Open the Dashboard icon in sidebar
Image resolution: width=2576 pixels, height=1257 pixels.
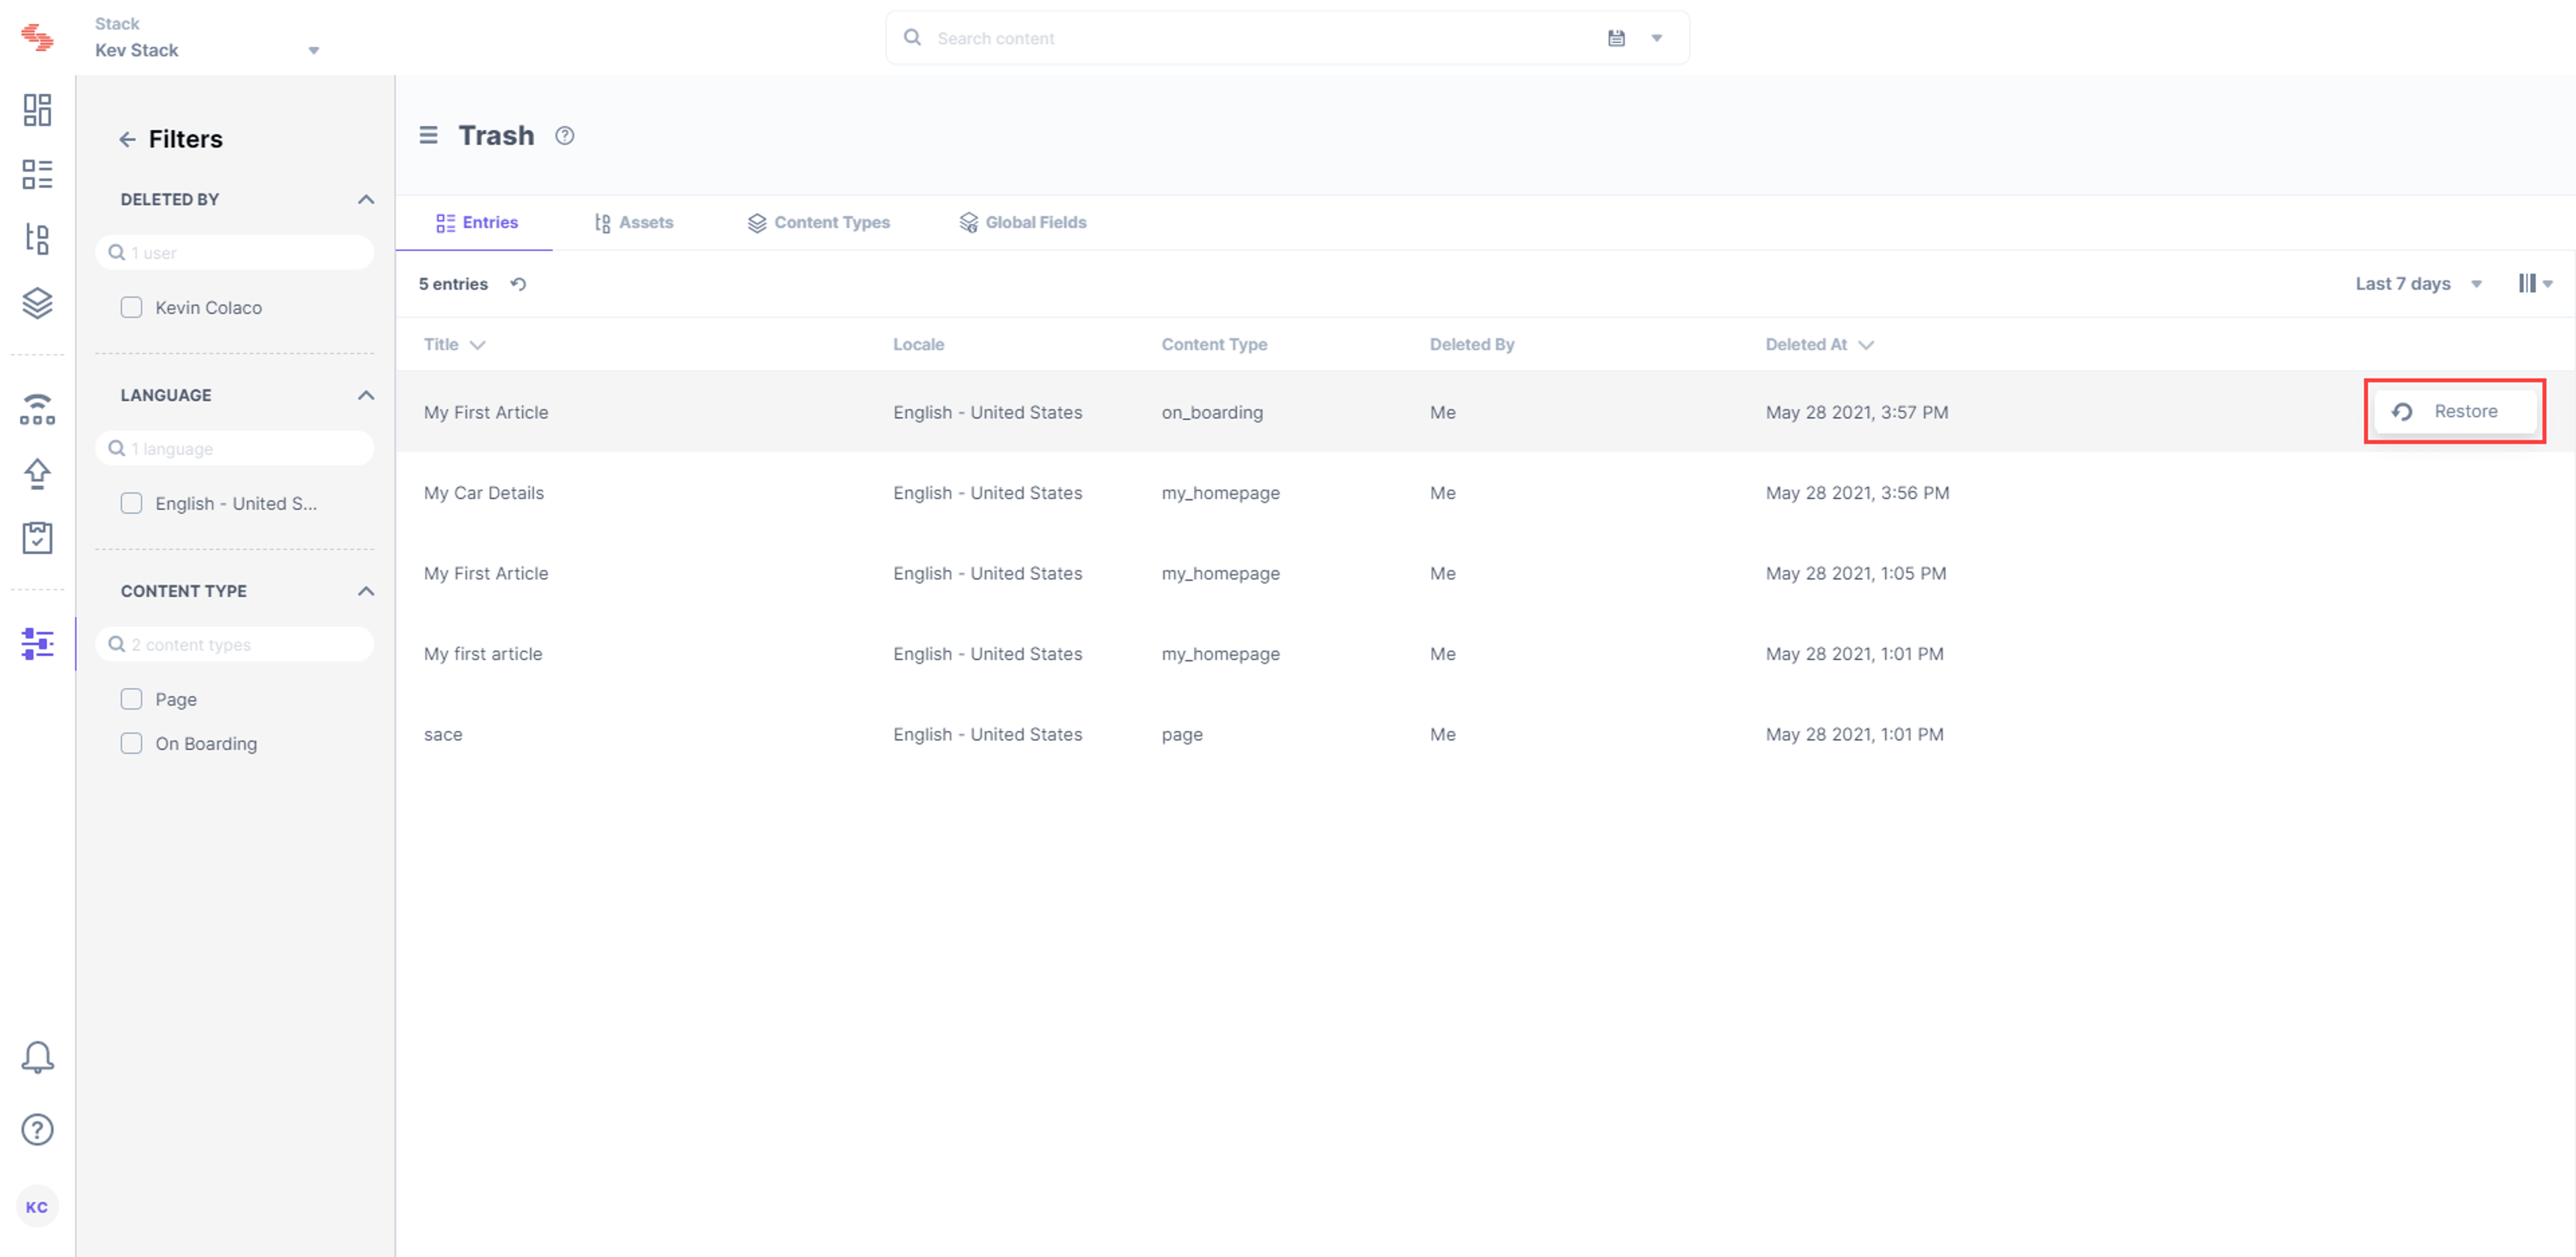37,110
